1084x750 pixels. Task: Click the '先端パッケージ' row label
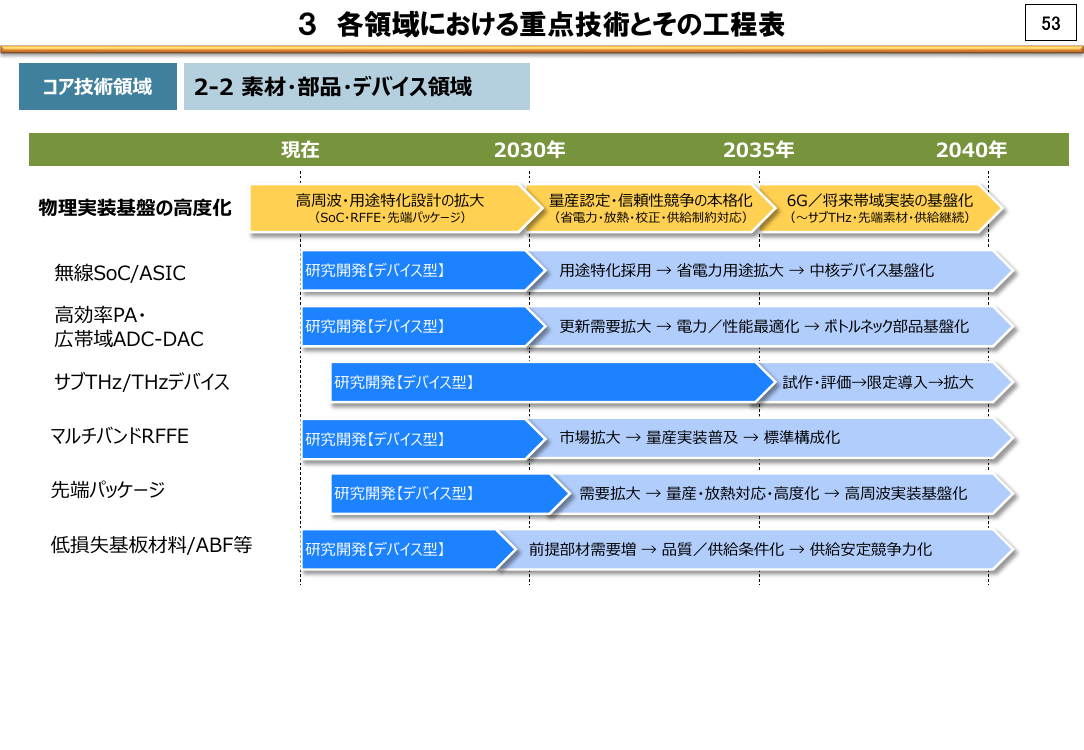click(x=108, y=490)
